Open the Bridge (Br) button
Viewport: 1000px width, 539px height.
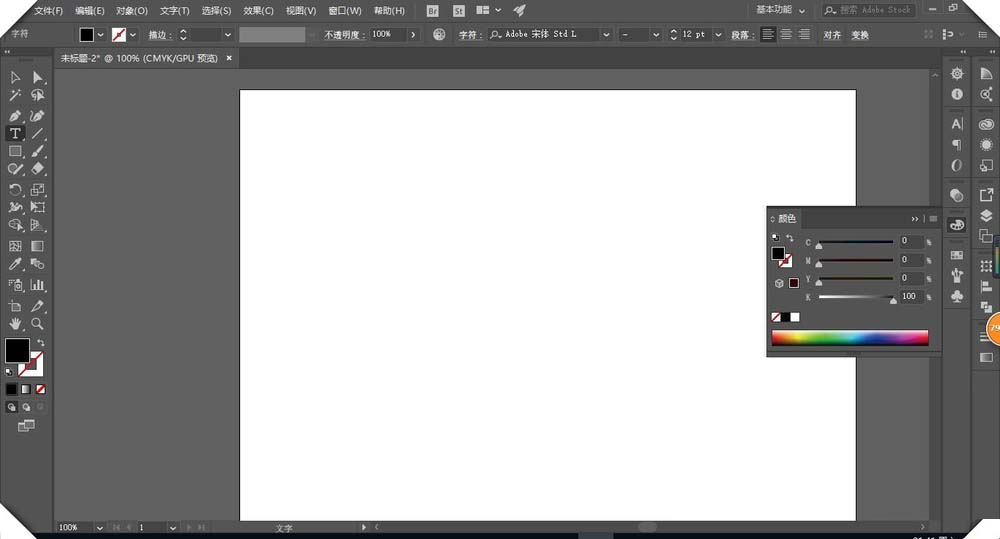tap(432, 11)
